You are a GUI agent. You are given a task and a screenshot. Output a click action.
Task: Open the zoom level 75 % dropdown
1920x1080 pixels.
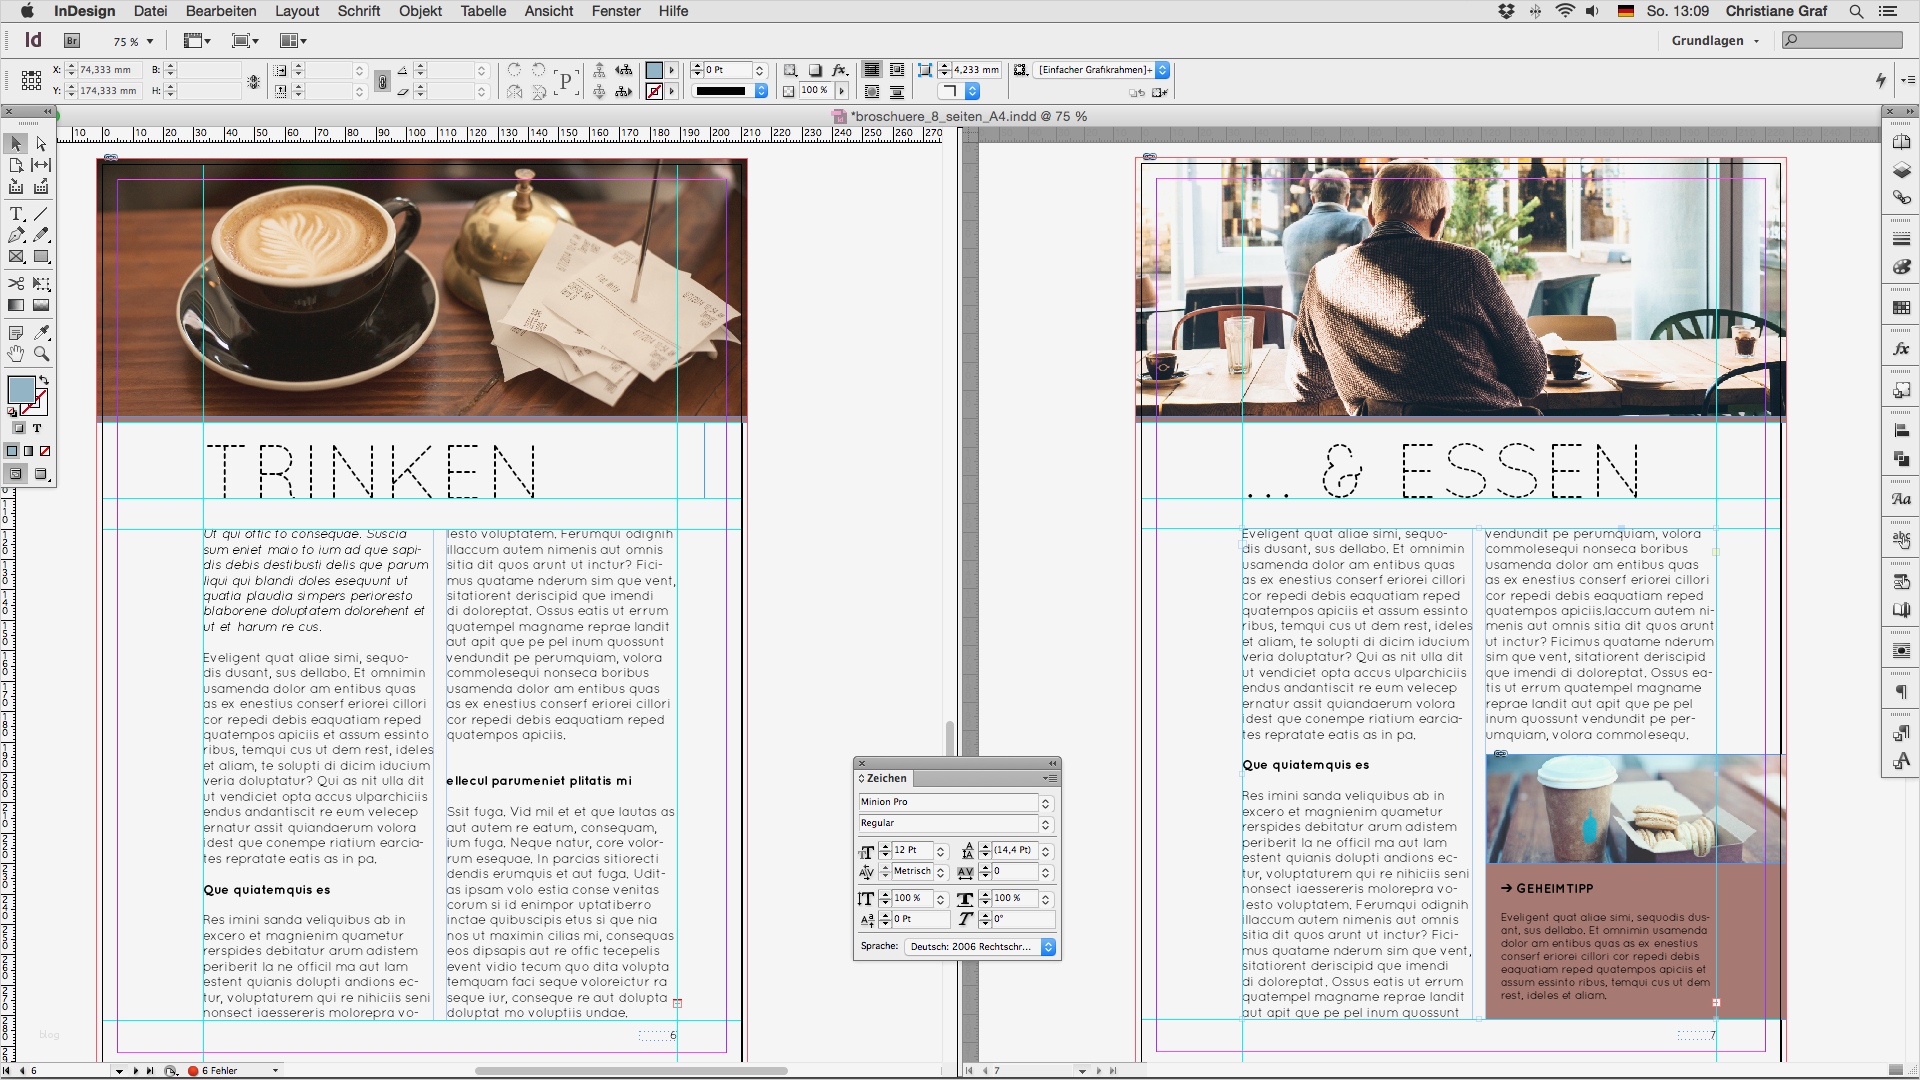coord(149,42)
